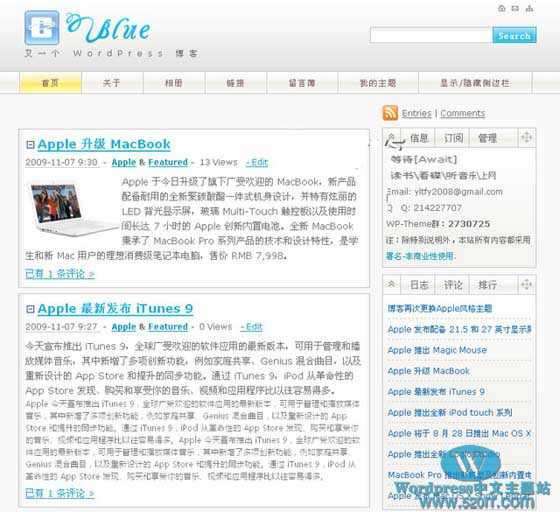
Task: Open the 我的主题 menu item
Action: pos(378,83)
